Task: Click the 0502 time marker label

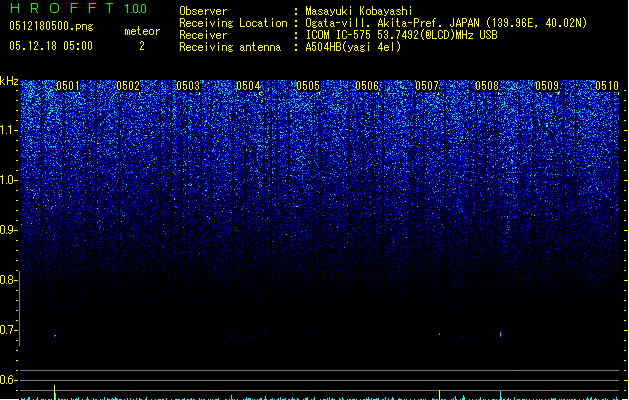Action: (x=128, y=86)
